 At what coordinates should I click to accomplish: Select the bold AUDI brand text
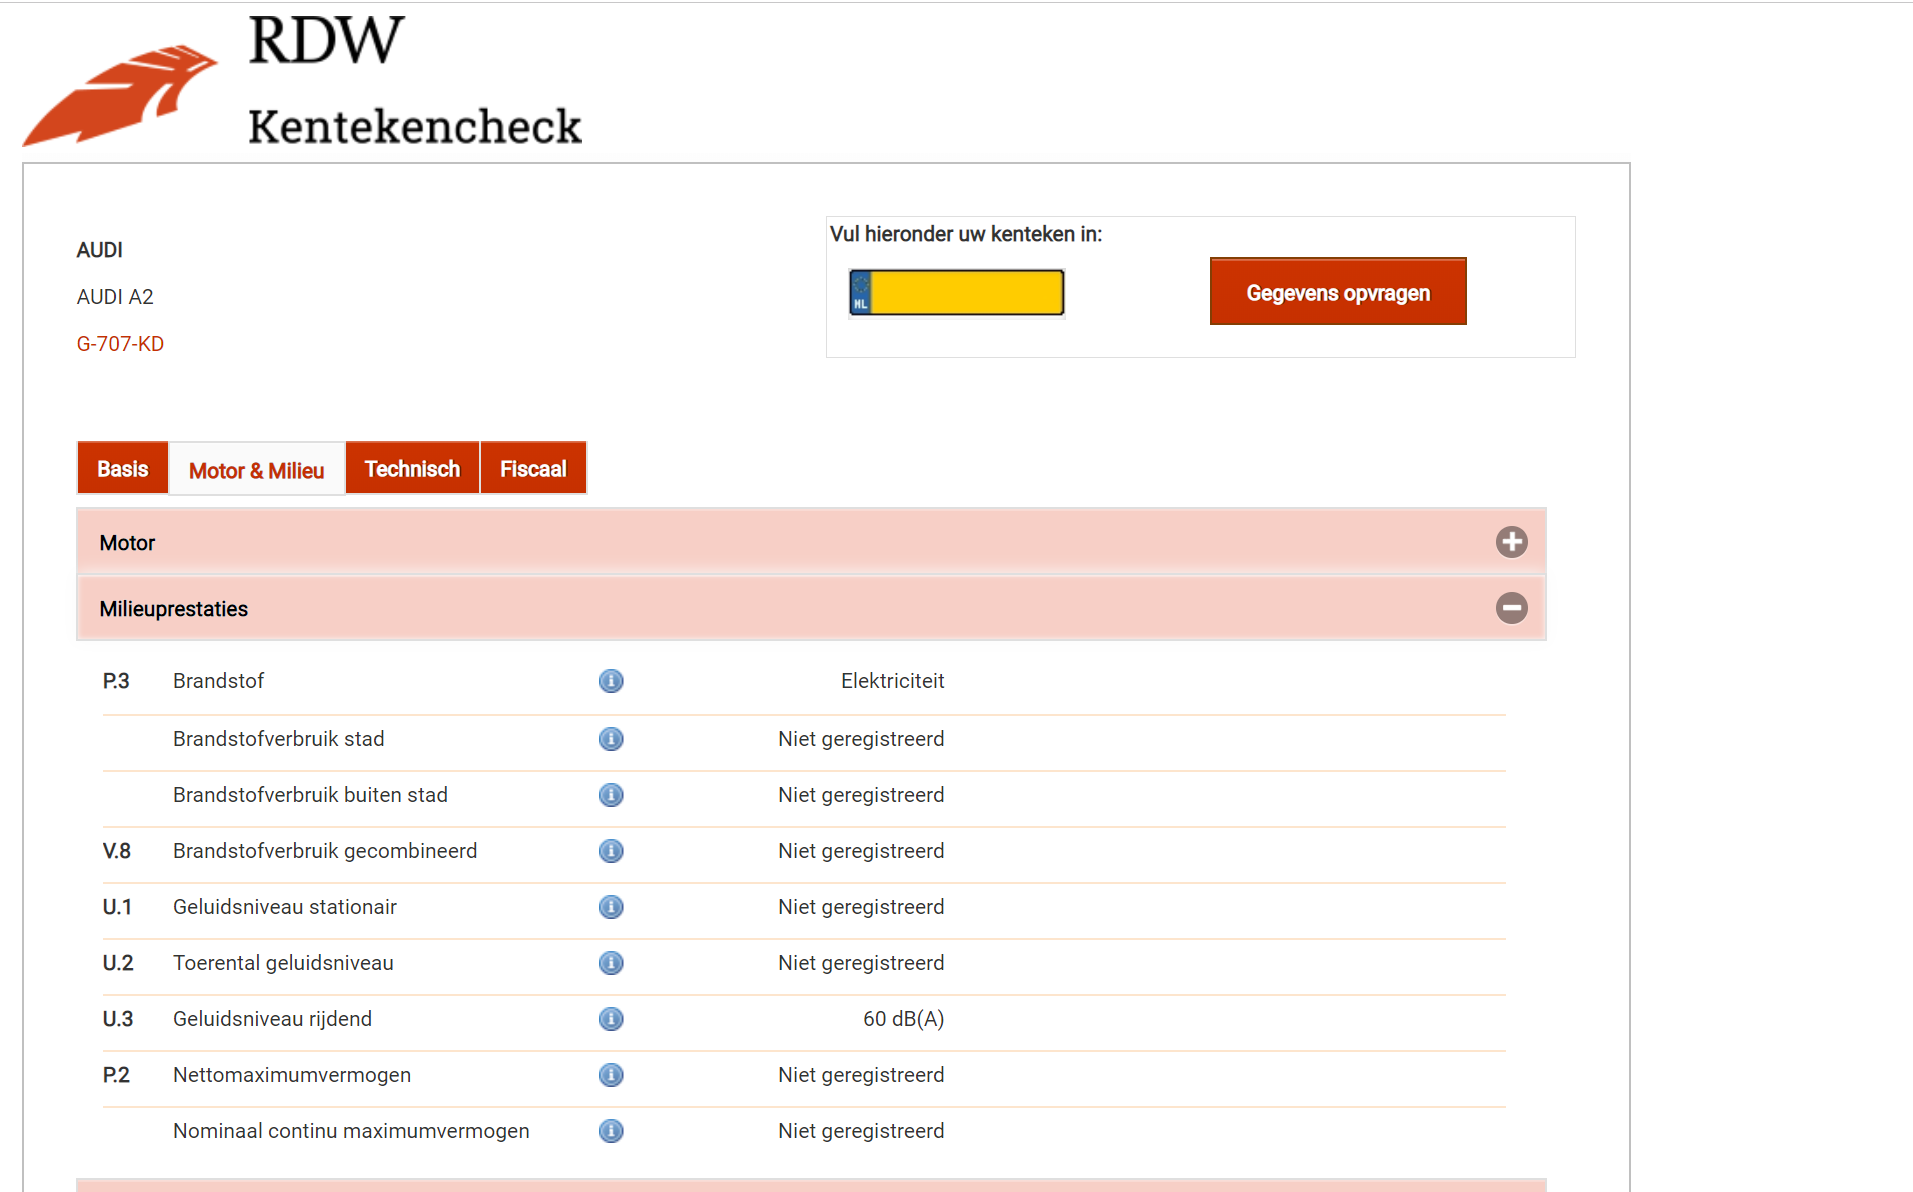100,250
